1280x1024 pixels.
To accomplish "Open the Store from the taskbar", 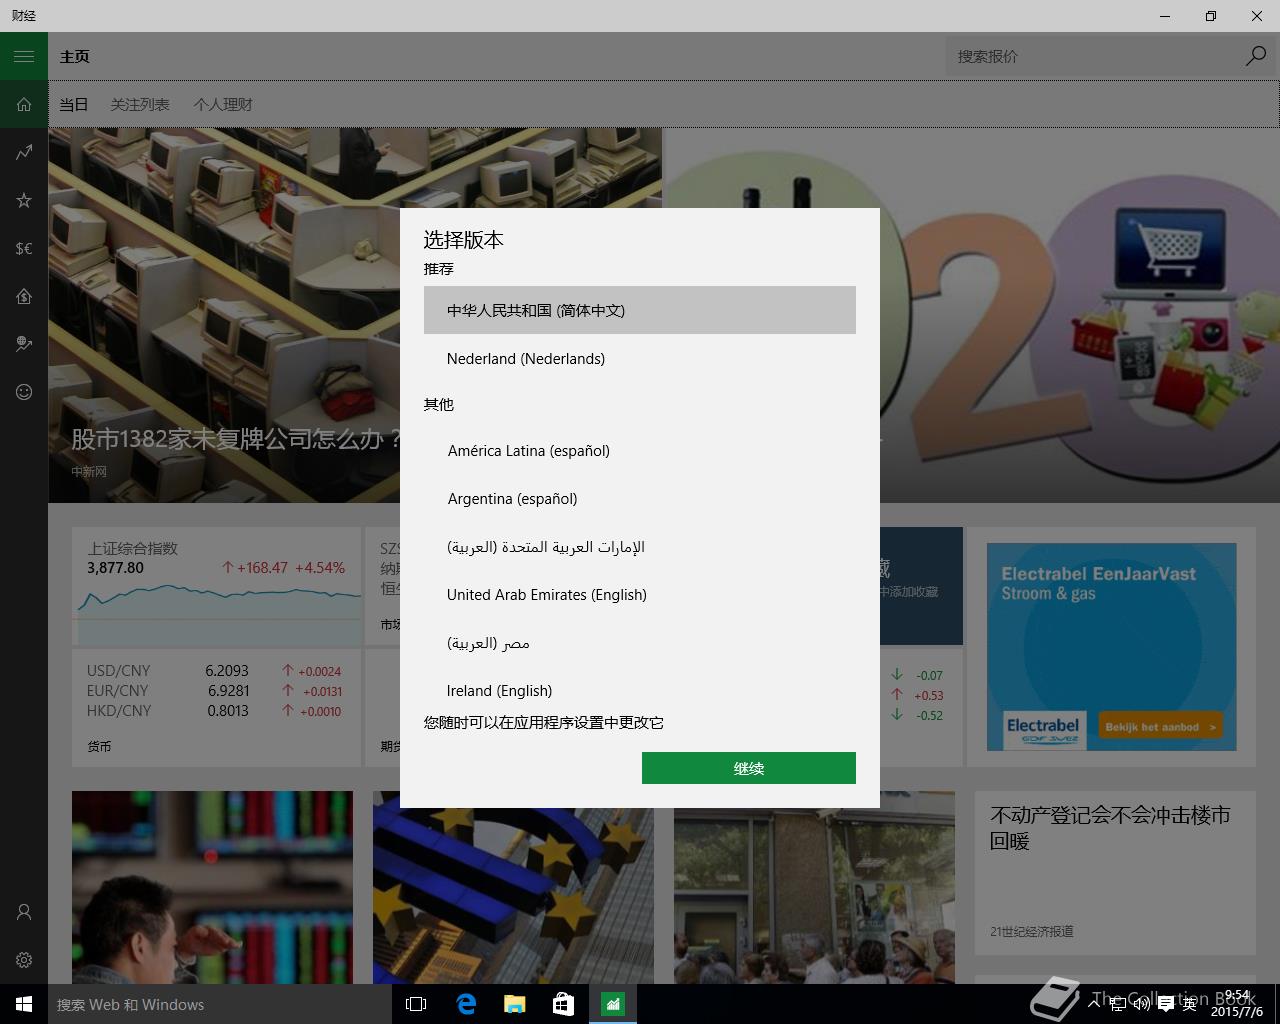I will click(564, 1004).
